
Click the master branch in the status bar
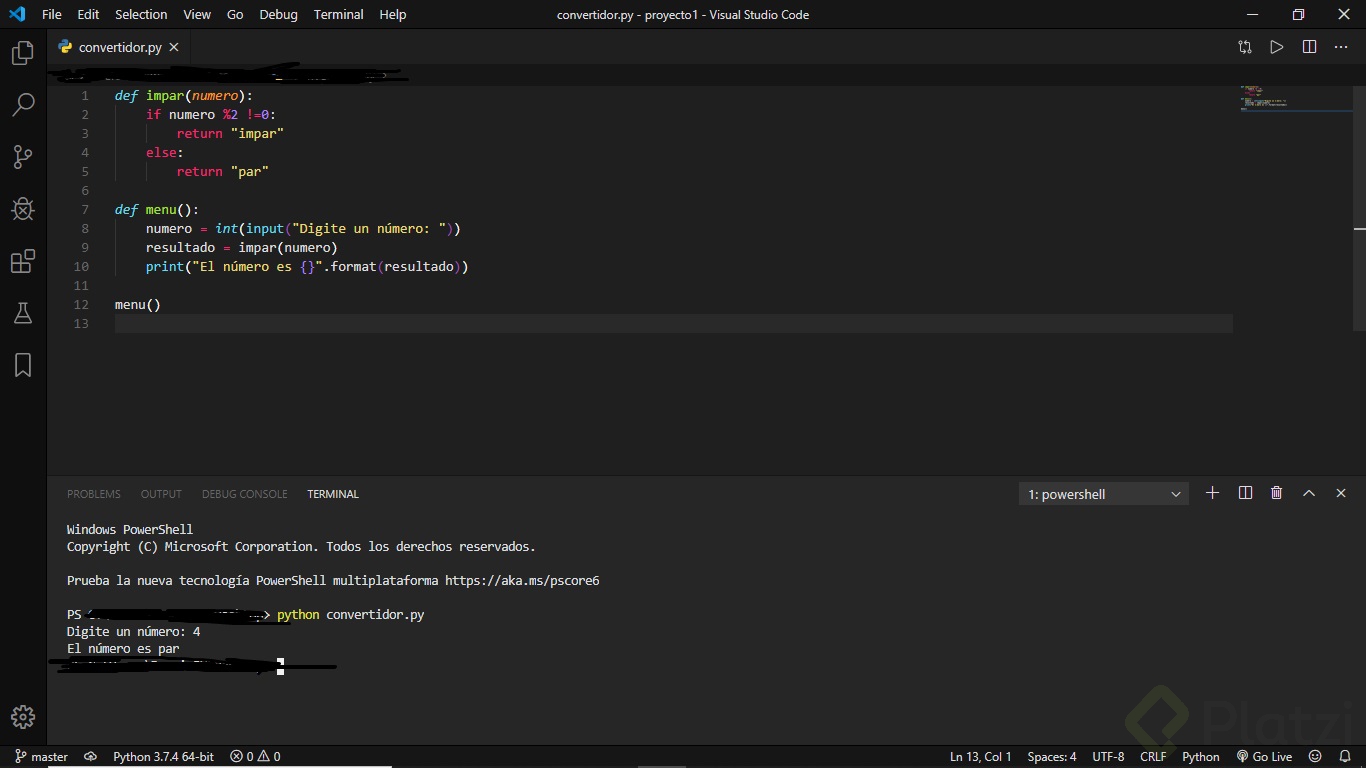point(41,757)
